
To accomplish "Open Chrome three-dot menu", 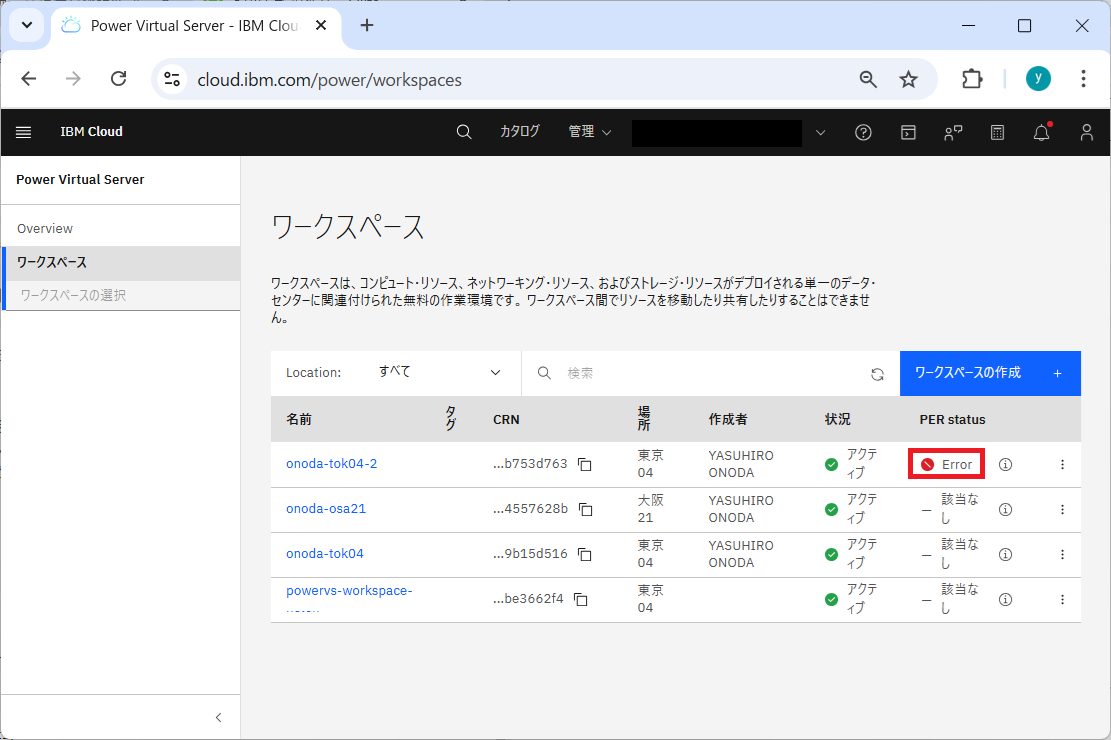I will coord(1083,79).
